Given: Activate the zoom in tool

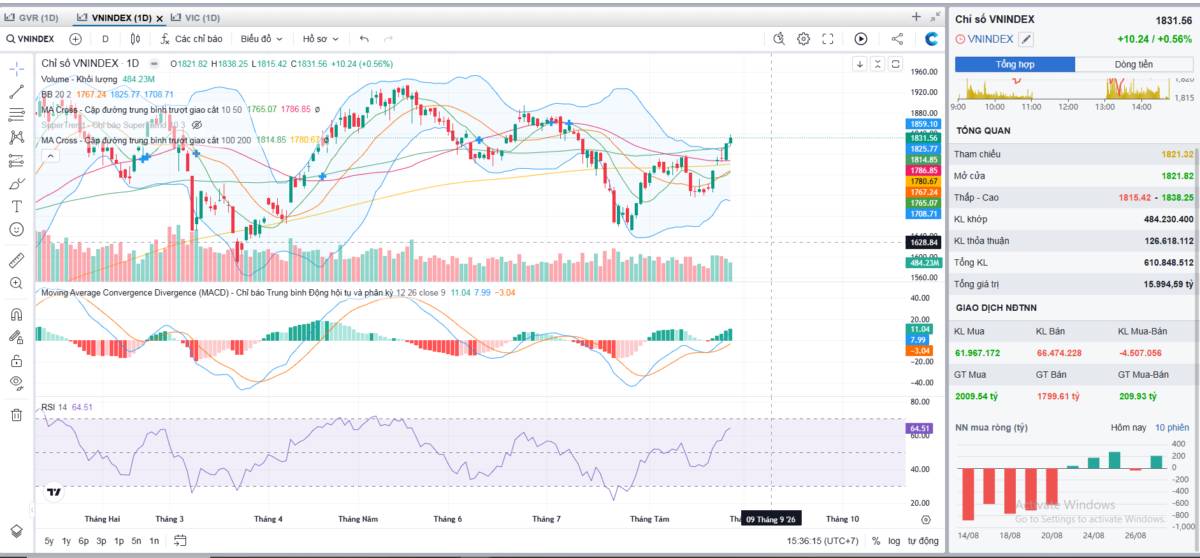Looking at the screenshot, I should (16, 283).
